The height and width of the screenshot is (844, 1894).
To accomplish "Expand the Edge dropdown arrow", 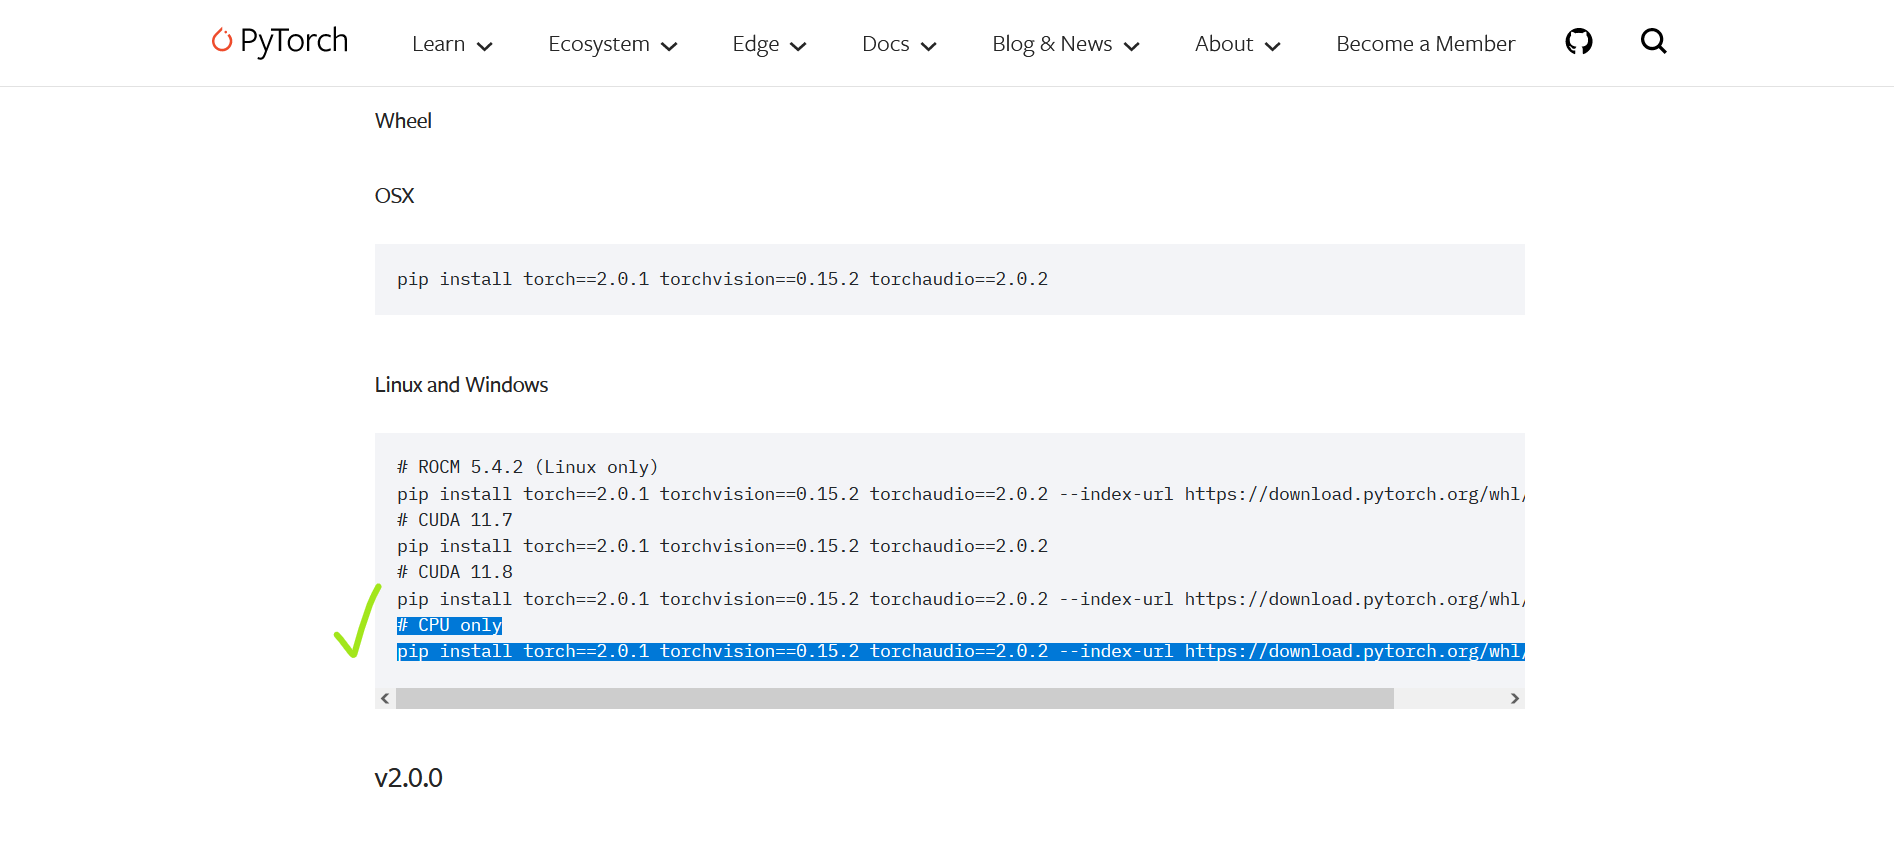I will (x=798, y=46).
